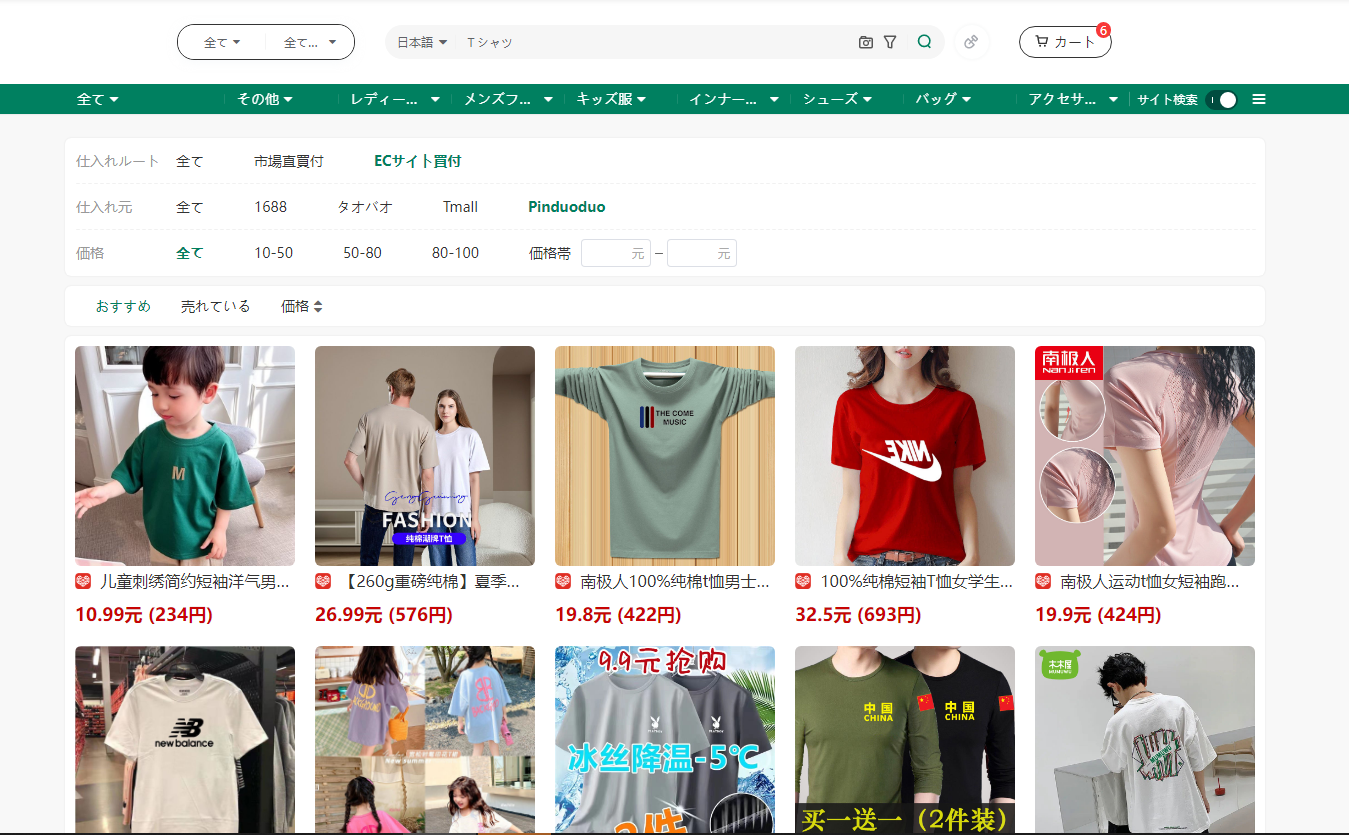Select 1688 source filter

click(270, 207)
